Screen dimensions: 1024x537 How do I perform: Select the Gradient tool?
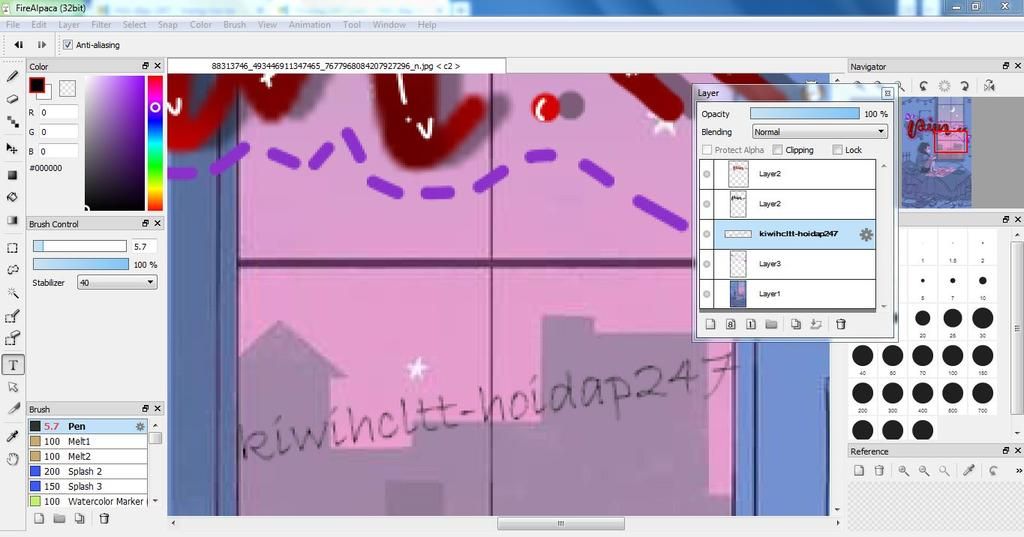12,220
